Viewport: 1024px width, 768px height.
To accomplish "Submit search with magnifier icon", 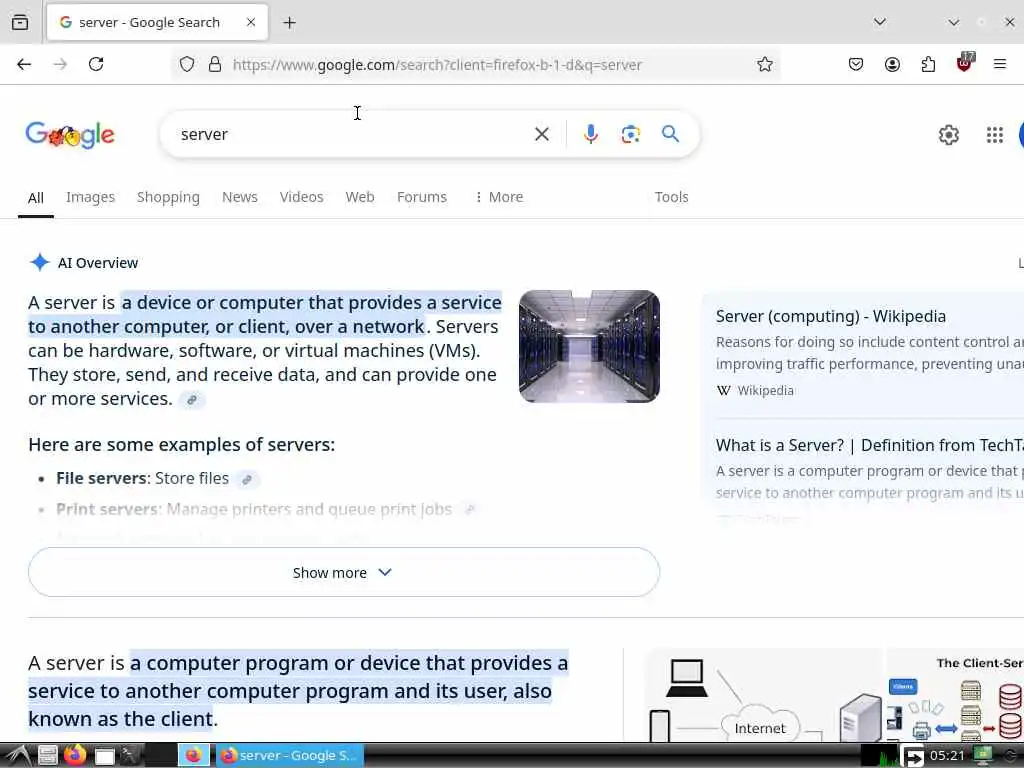I will [x=670, y=134].
